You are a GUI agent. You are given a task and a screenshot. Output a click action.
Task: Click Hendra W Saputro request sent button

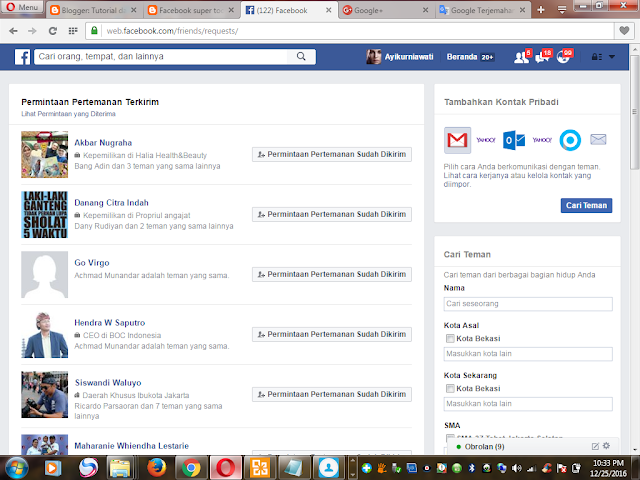point(332,334)
